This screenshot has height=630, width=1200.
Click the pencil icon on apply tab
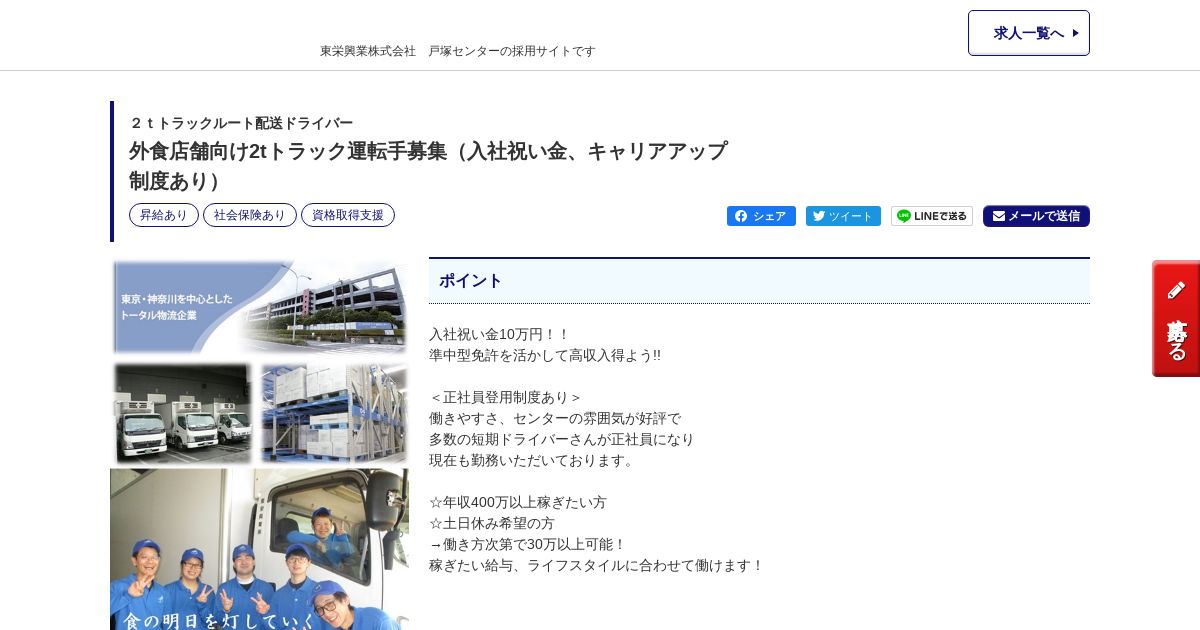pyautogui.click(x=1176, y=290)
